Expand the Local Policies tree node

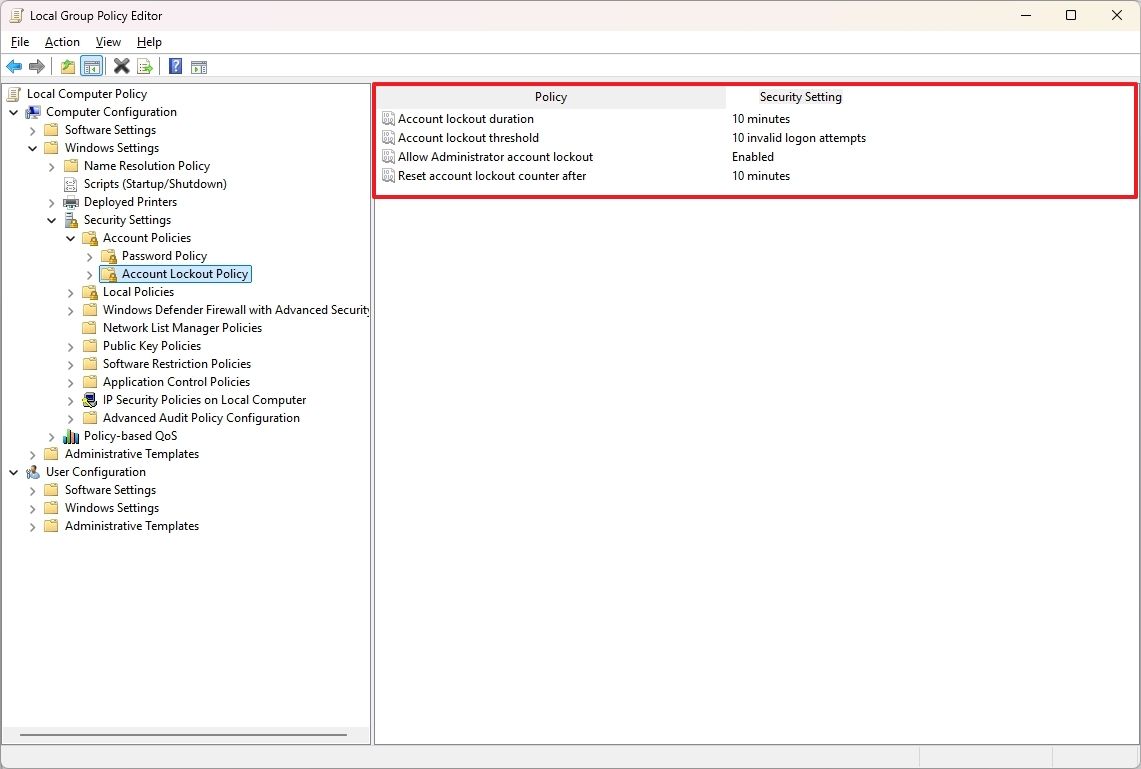tap(68, 292)
